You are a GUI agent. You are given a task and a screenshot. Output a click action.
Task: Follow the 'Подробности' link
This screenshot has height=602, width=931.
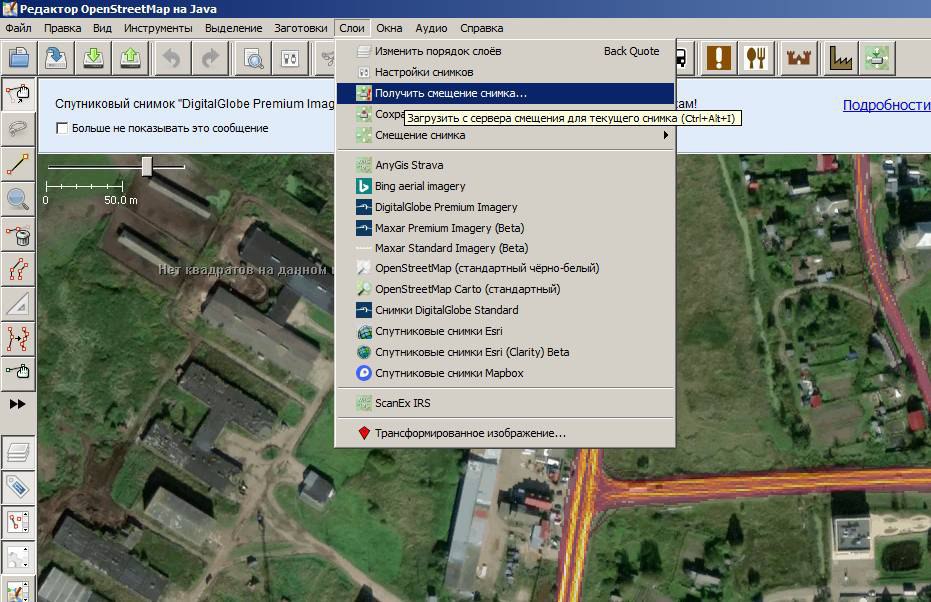point(886,105)
